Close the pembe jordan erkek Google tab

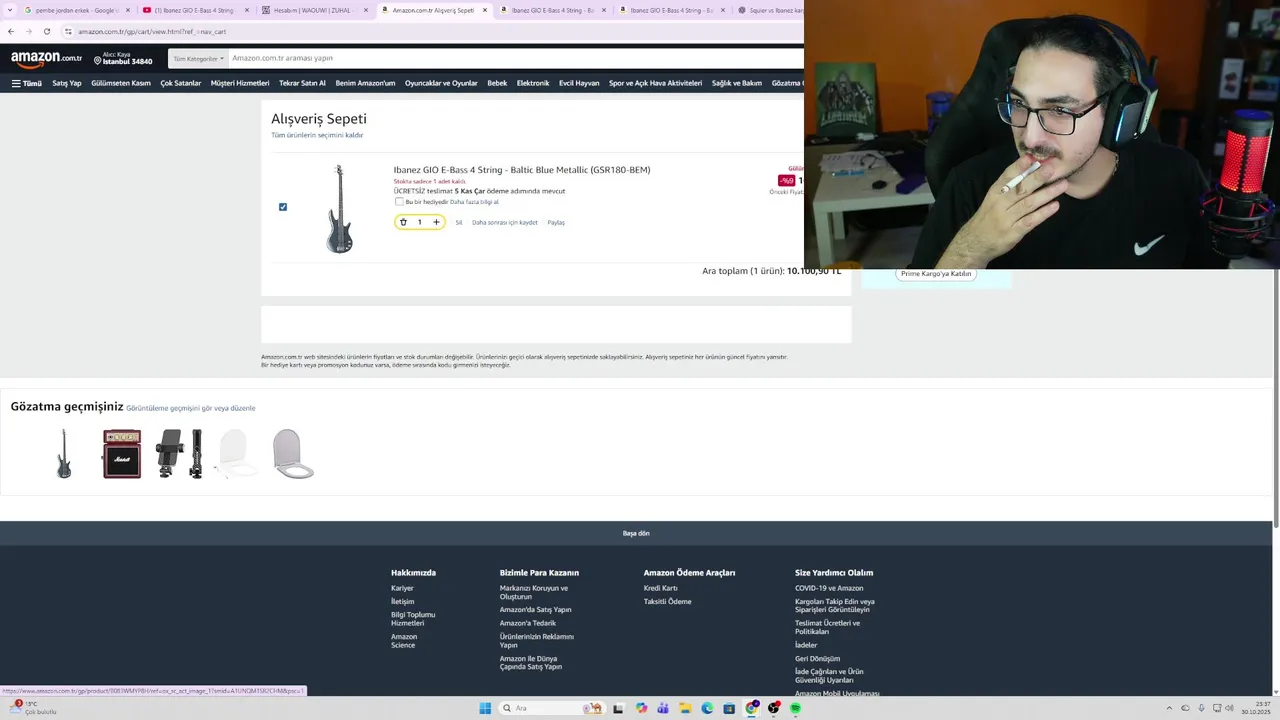pyautogui.click(x=128, y=10)
